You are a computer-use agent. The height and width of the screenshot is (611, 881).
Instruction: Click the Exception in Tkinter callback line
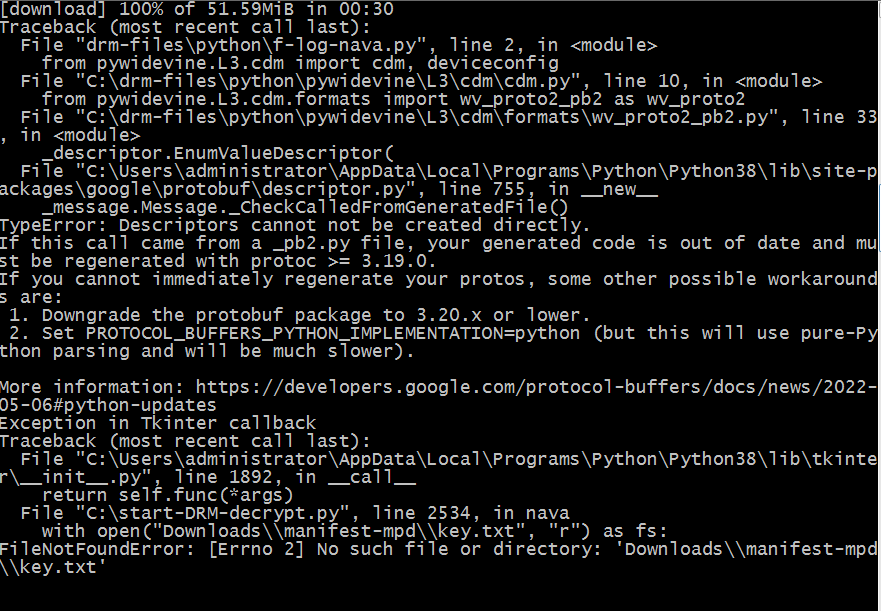[x=158, y=423]
